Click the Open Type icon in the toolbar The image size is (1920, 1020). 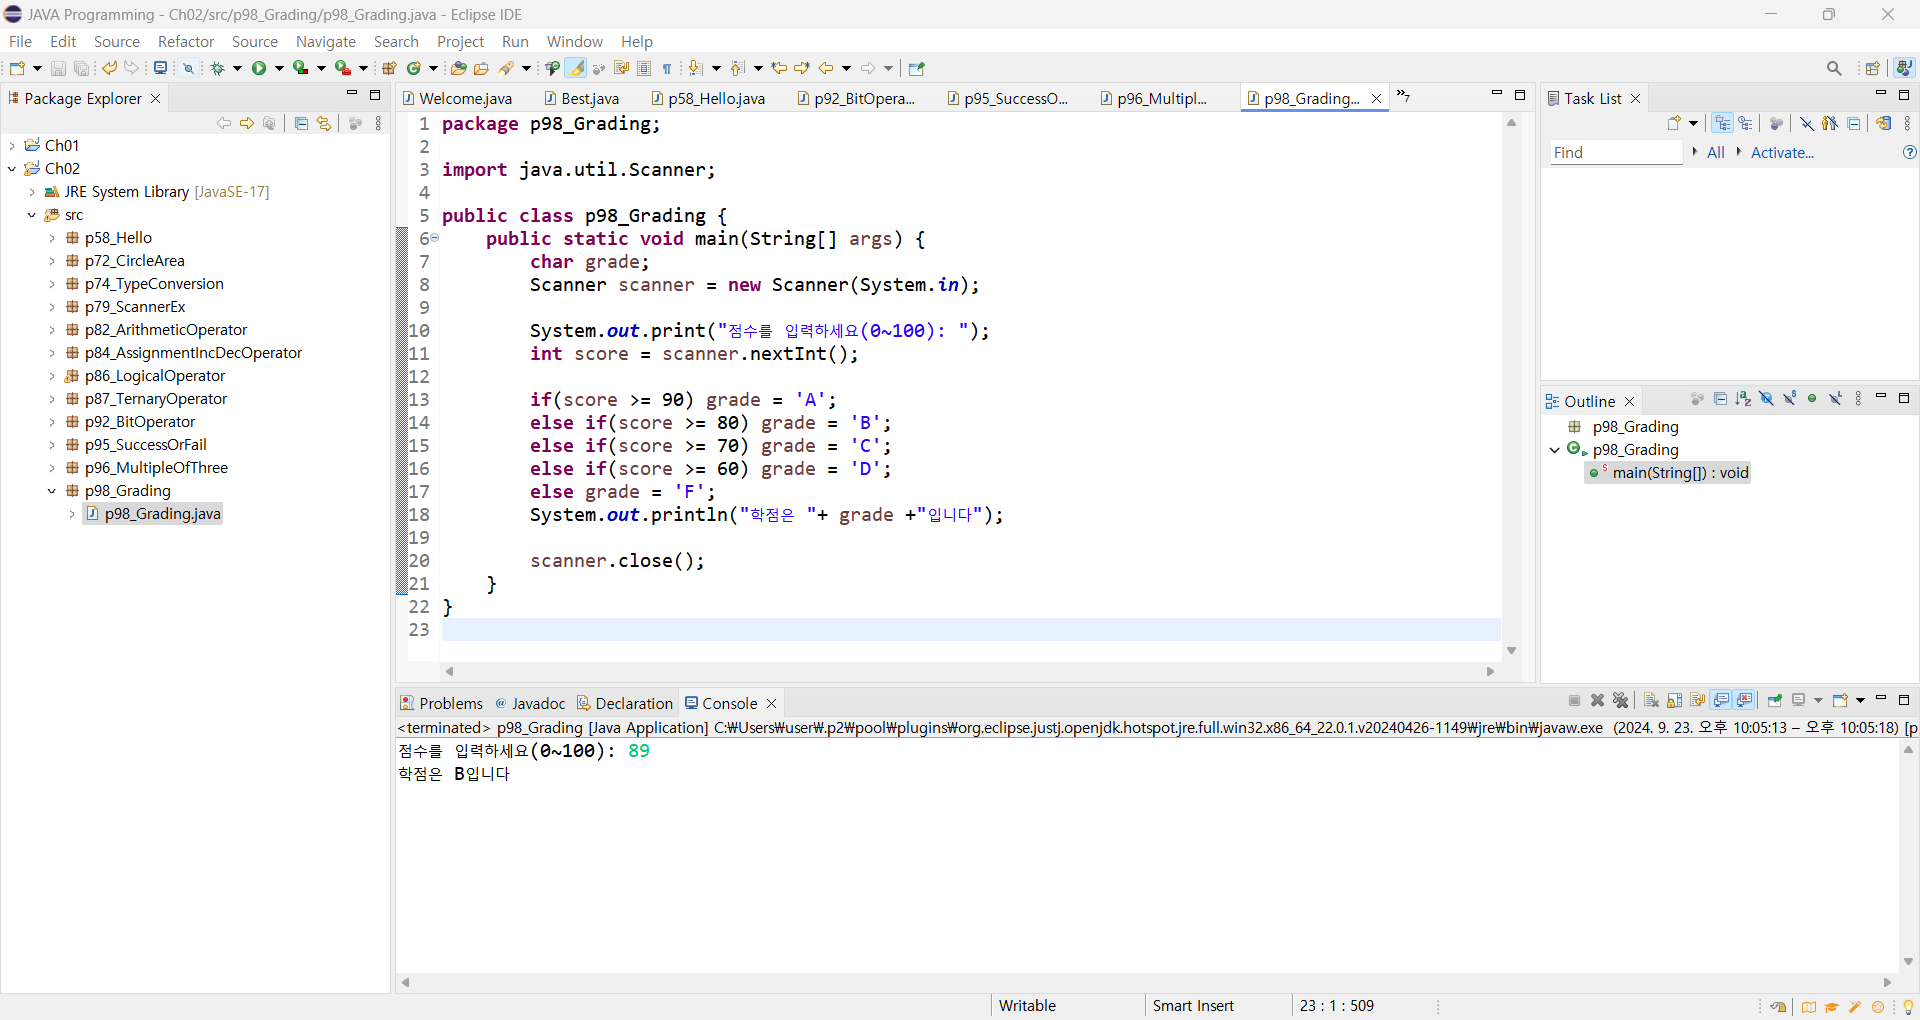pos(458,68)
